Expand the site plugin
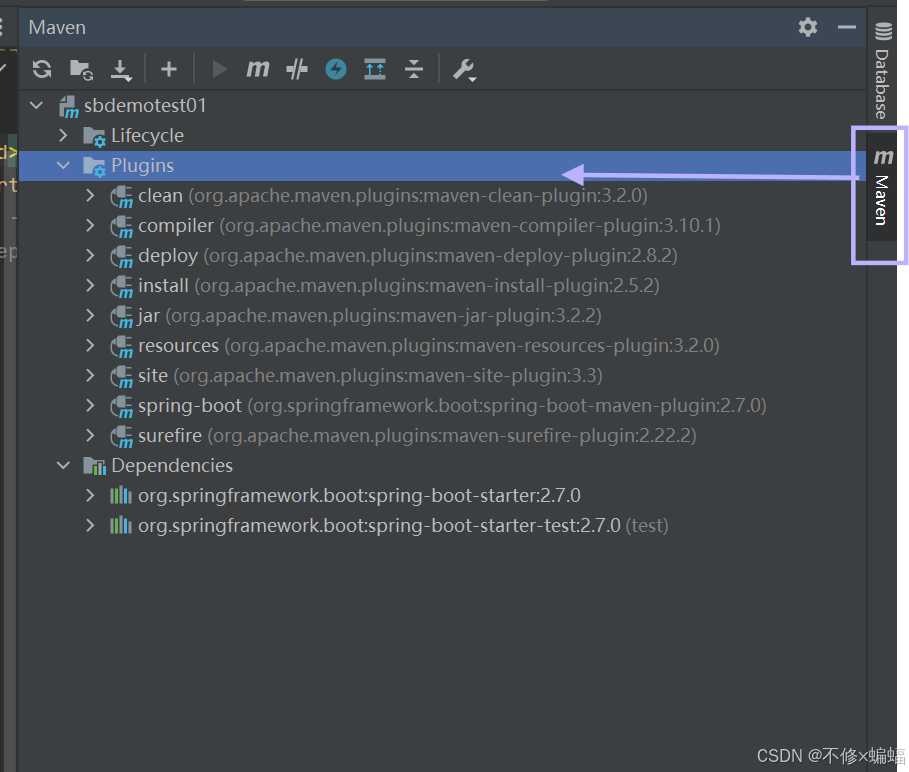The width and height of the screenshot is (909, 772). point(90,376)
